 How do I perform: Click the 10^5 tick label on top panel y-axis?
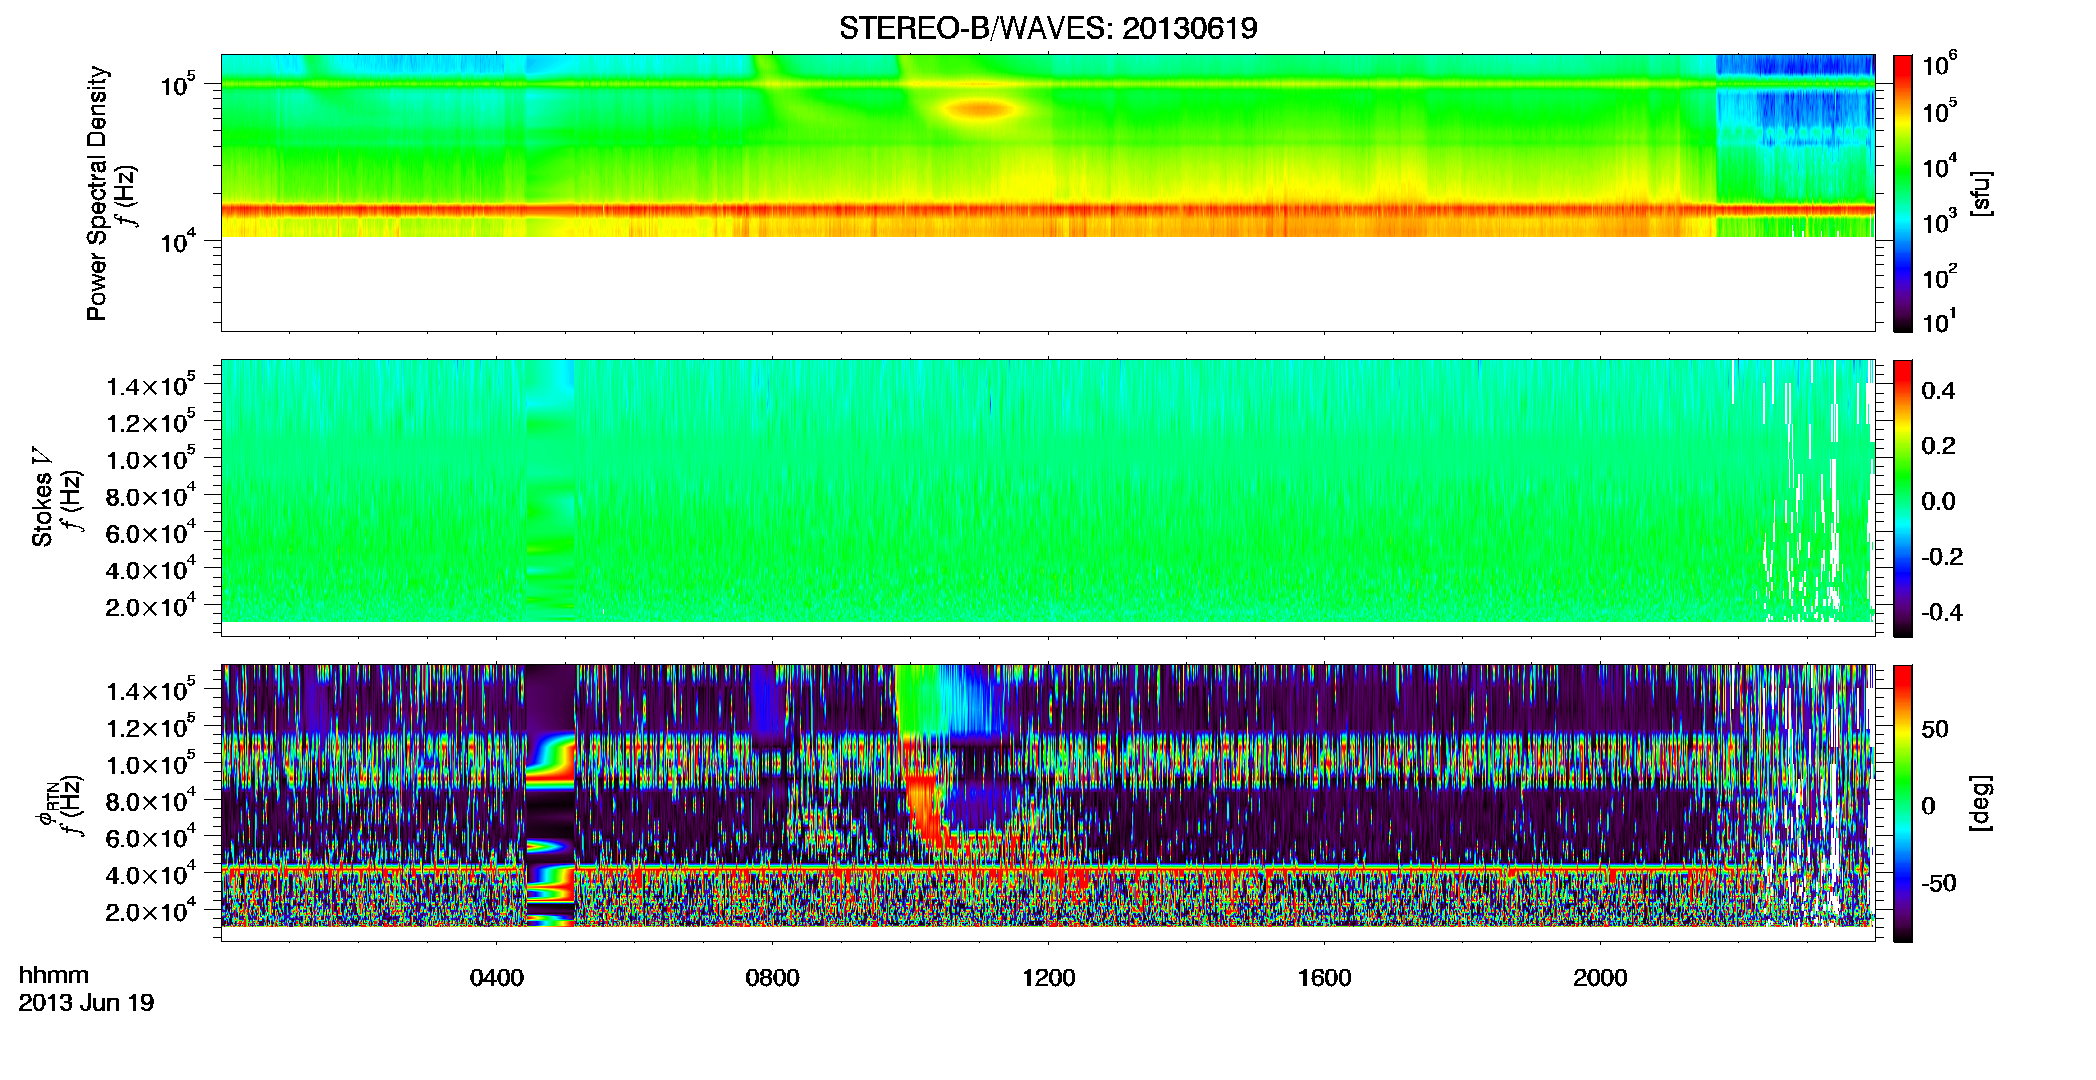pyautogui.click(x=177, y=84)
